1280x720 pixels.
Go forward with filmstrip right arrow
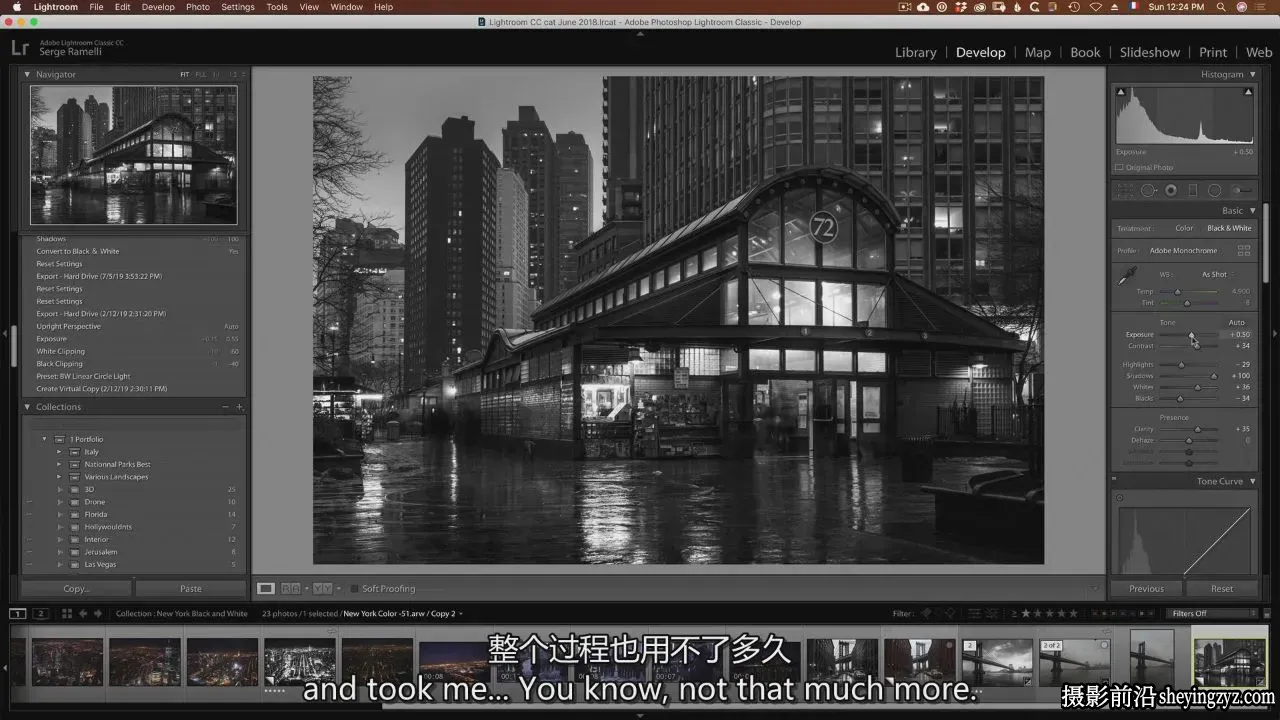click(x=97, y=613)
